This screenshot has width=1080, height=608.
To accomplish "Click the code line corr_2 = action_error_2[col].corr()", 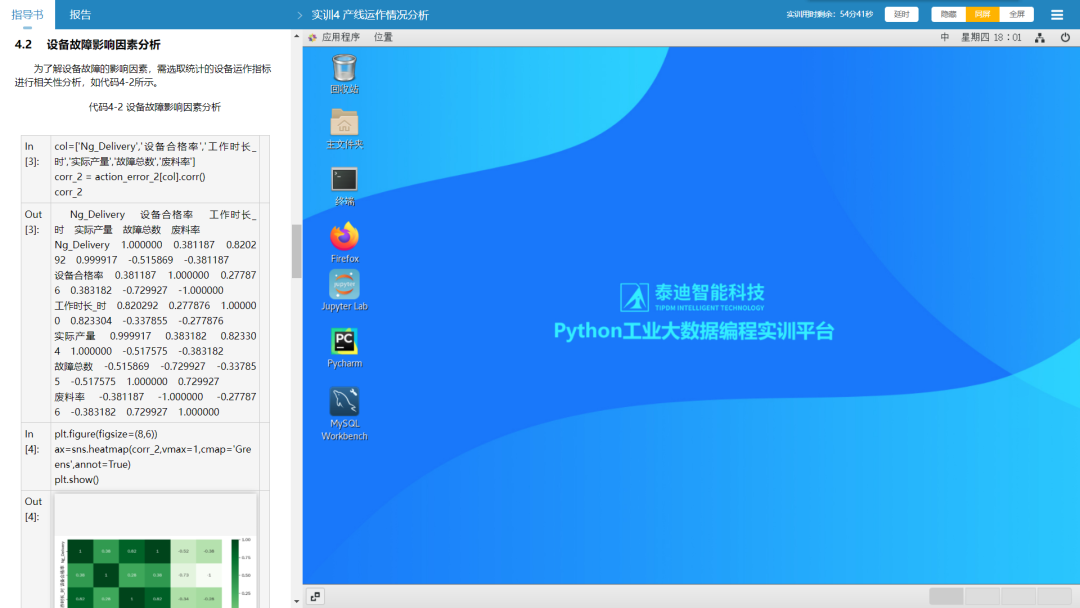I will (x=129, y=177).
